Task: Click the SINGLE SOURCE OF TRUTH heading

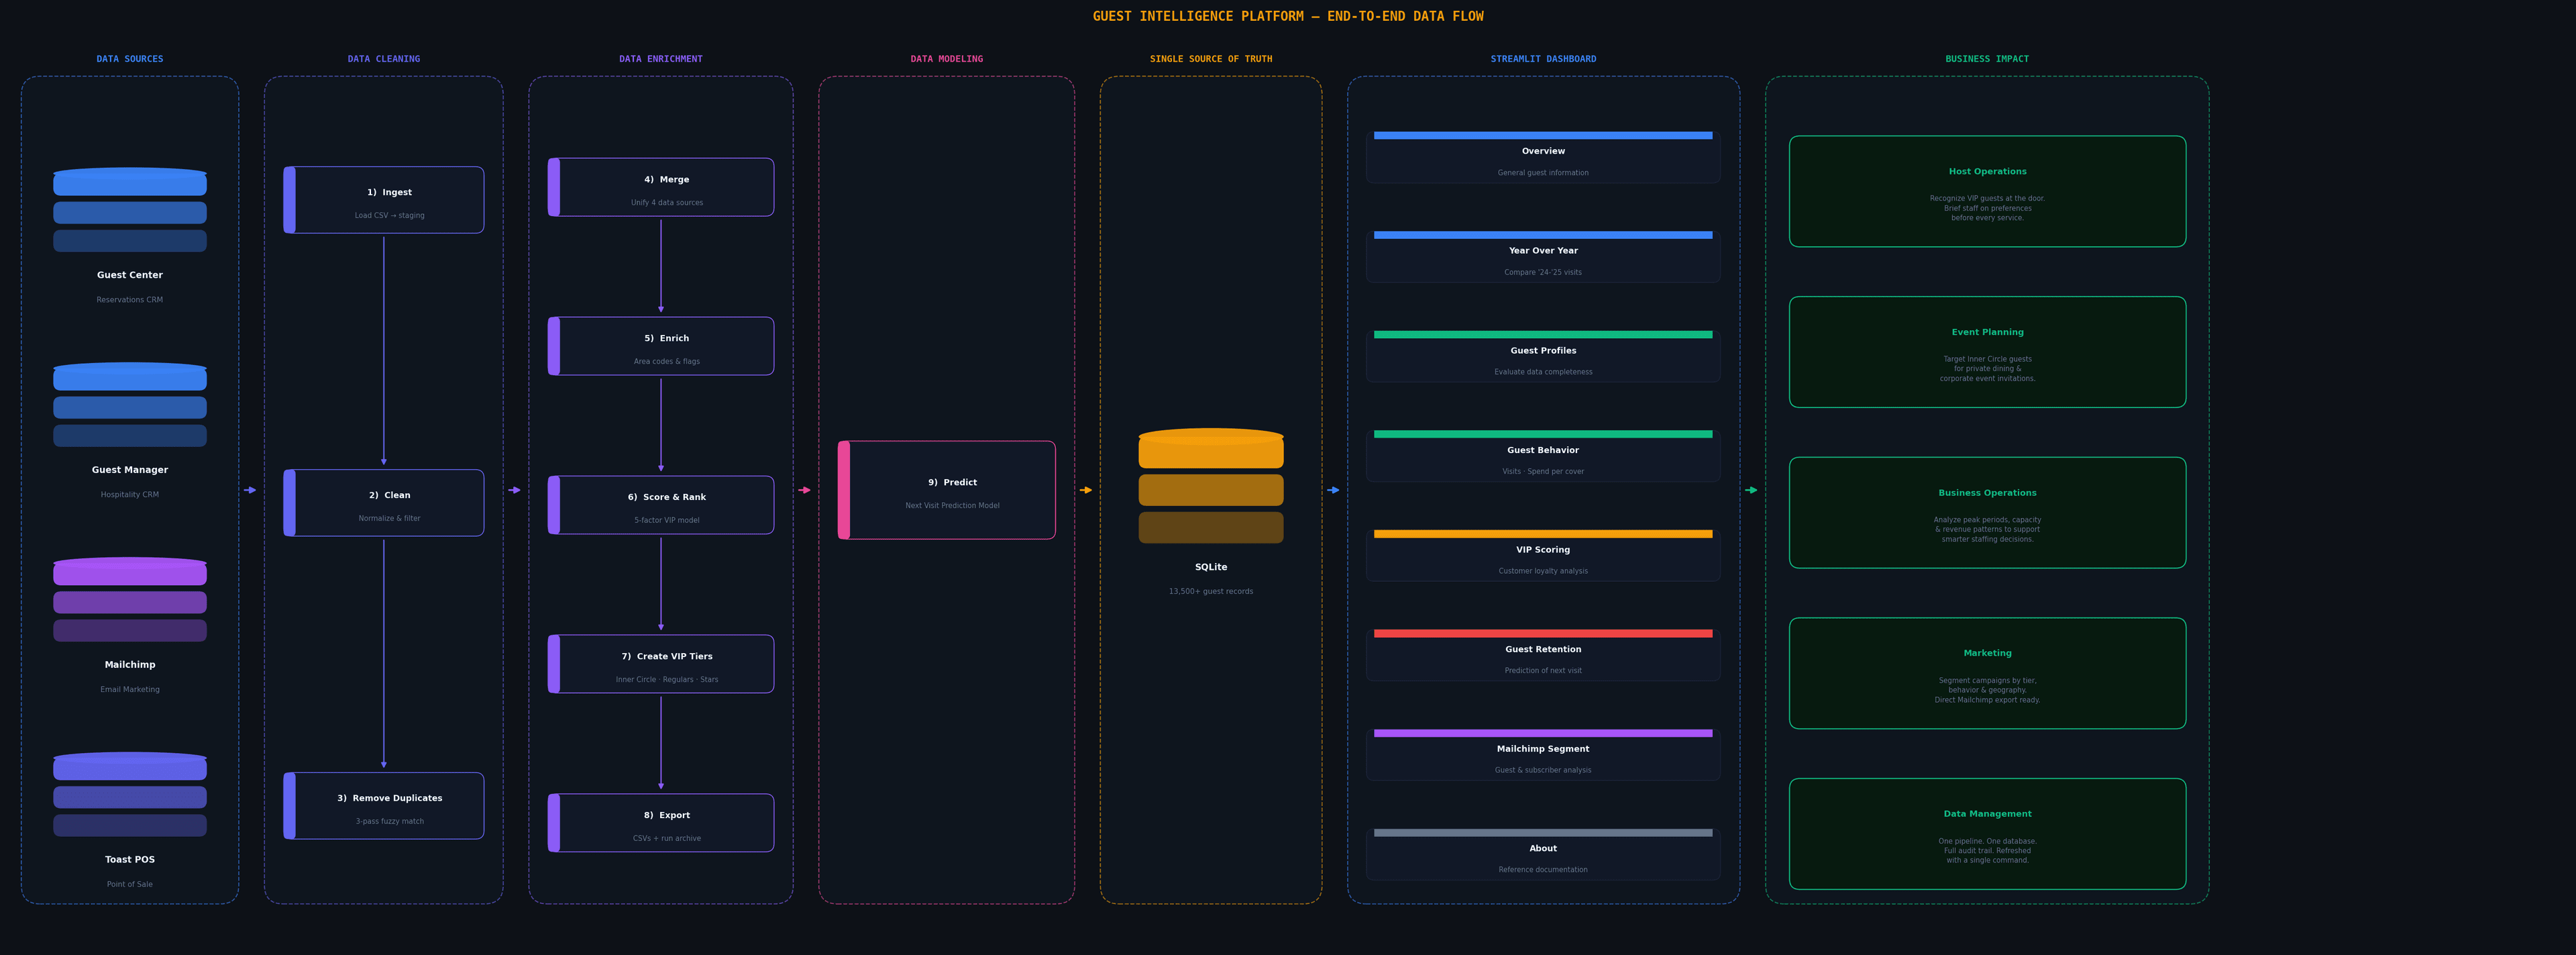Action: [x=1211, y=59]
